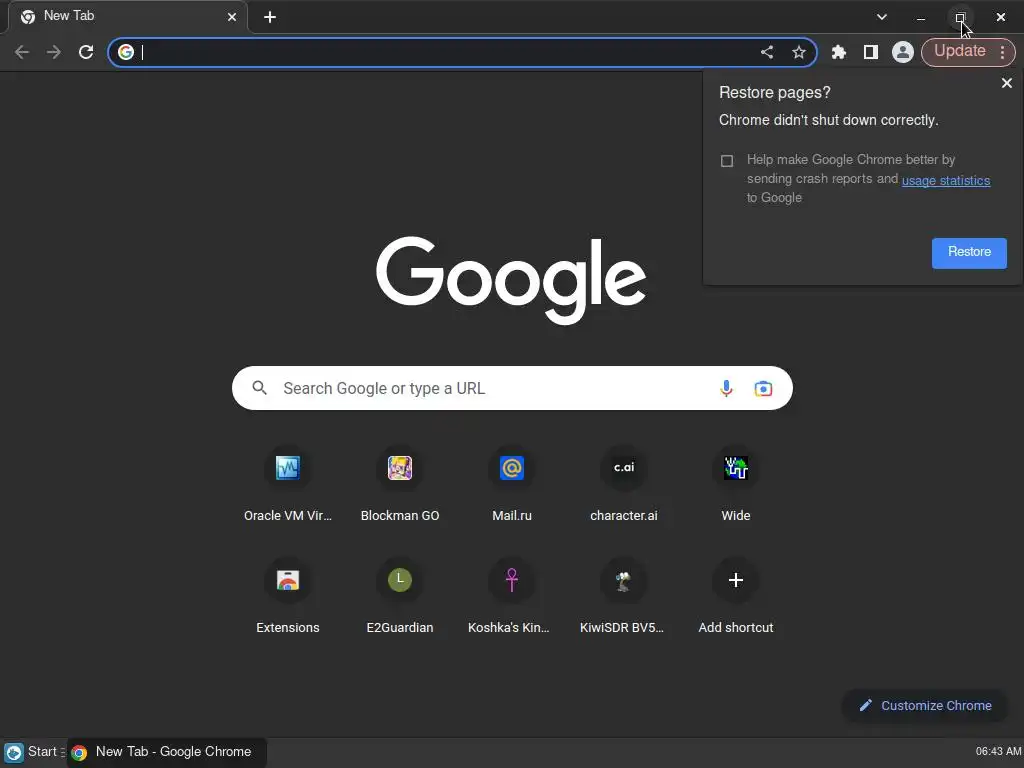Open the Start menu in taskbar
1024x768 pixels.
coord(33,752)
